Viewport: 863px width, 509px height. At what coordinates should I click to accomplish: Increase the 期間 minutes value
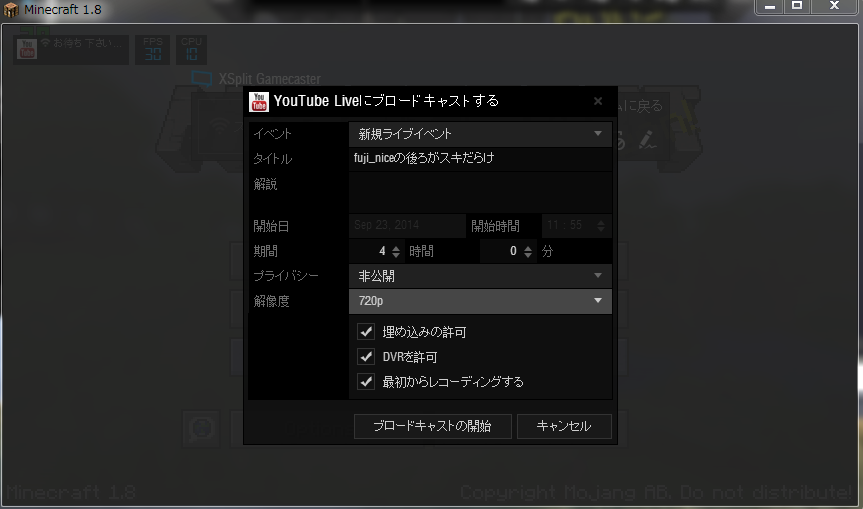[528, 248]
